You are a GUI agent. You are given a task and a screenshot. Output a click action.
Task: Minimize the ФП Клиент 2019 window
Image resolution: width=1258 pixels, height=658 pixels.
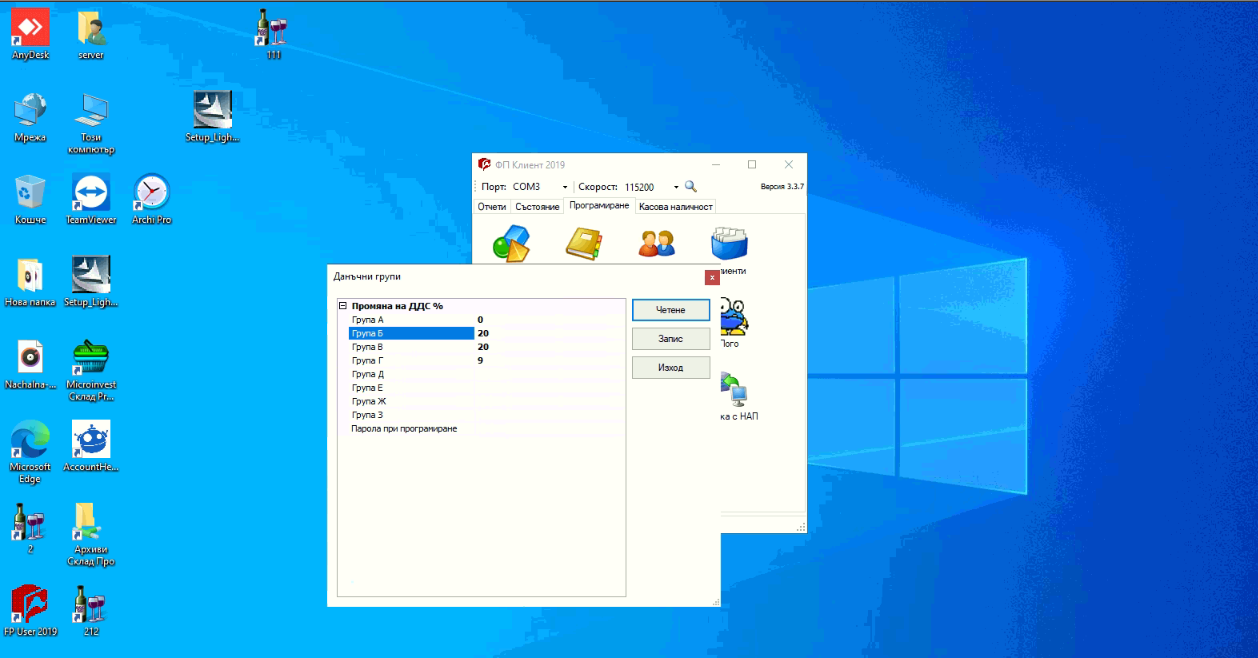(716, 164)
